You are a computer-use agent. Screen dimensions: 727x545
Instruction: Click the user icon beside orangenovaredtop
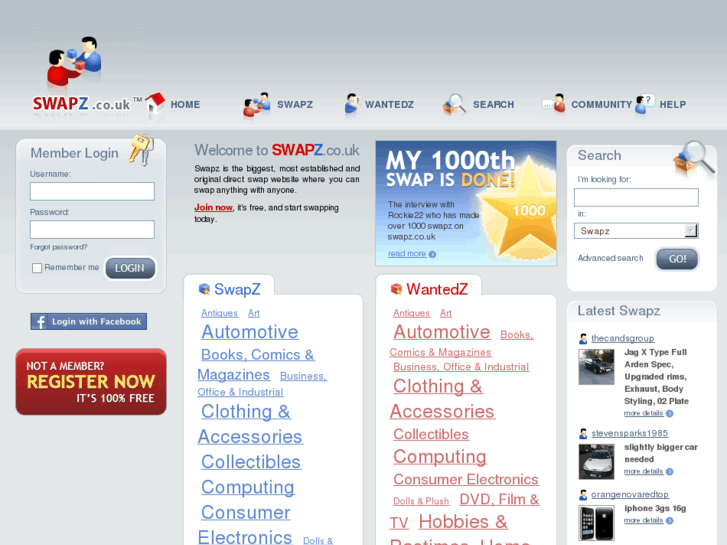tap(583, 495)
